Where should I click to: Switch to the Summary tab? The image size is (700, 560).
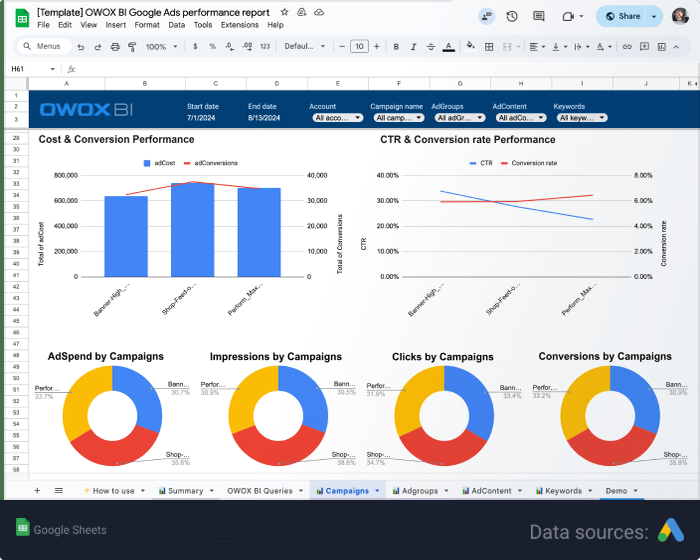[x=186, y=491]
